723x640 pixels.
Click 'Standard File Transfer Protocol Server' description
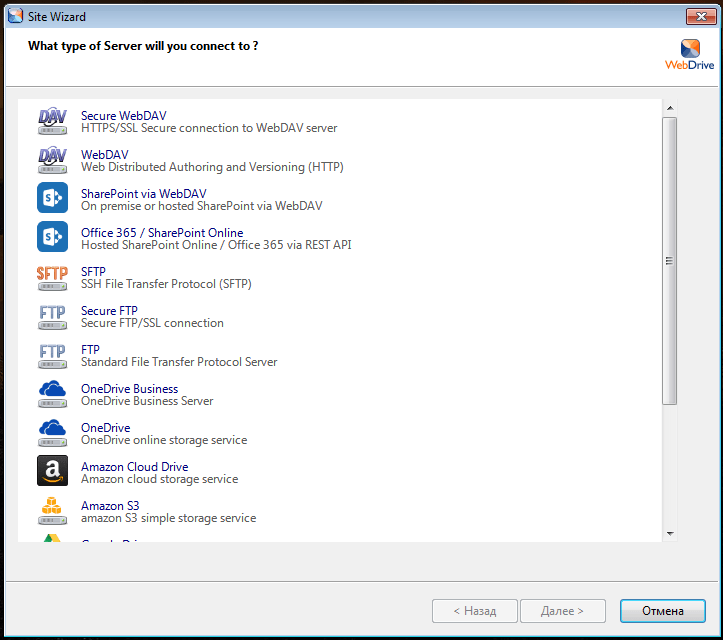[x=179, y=362]
